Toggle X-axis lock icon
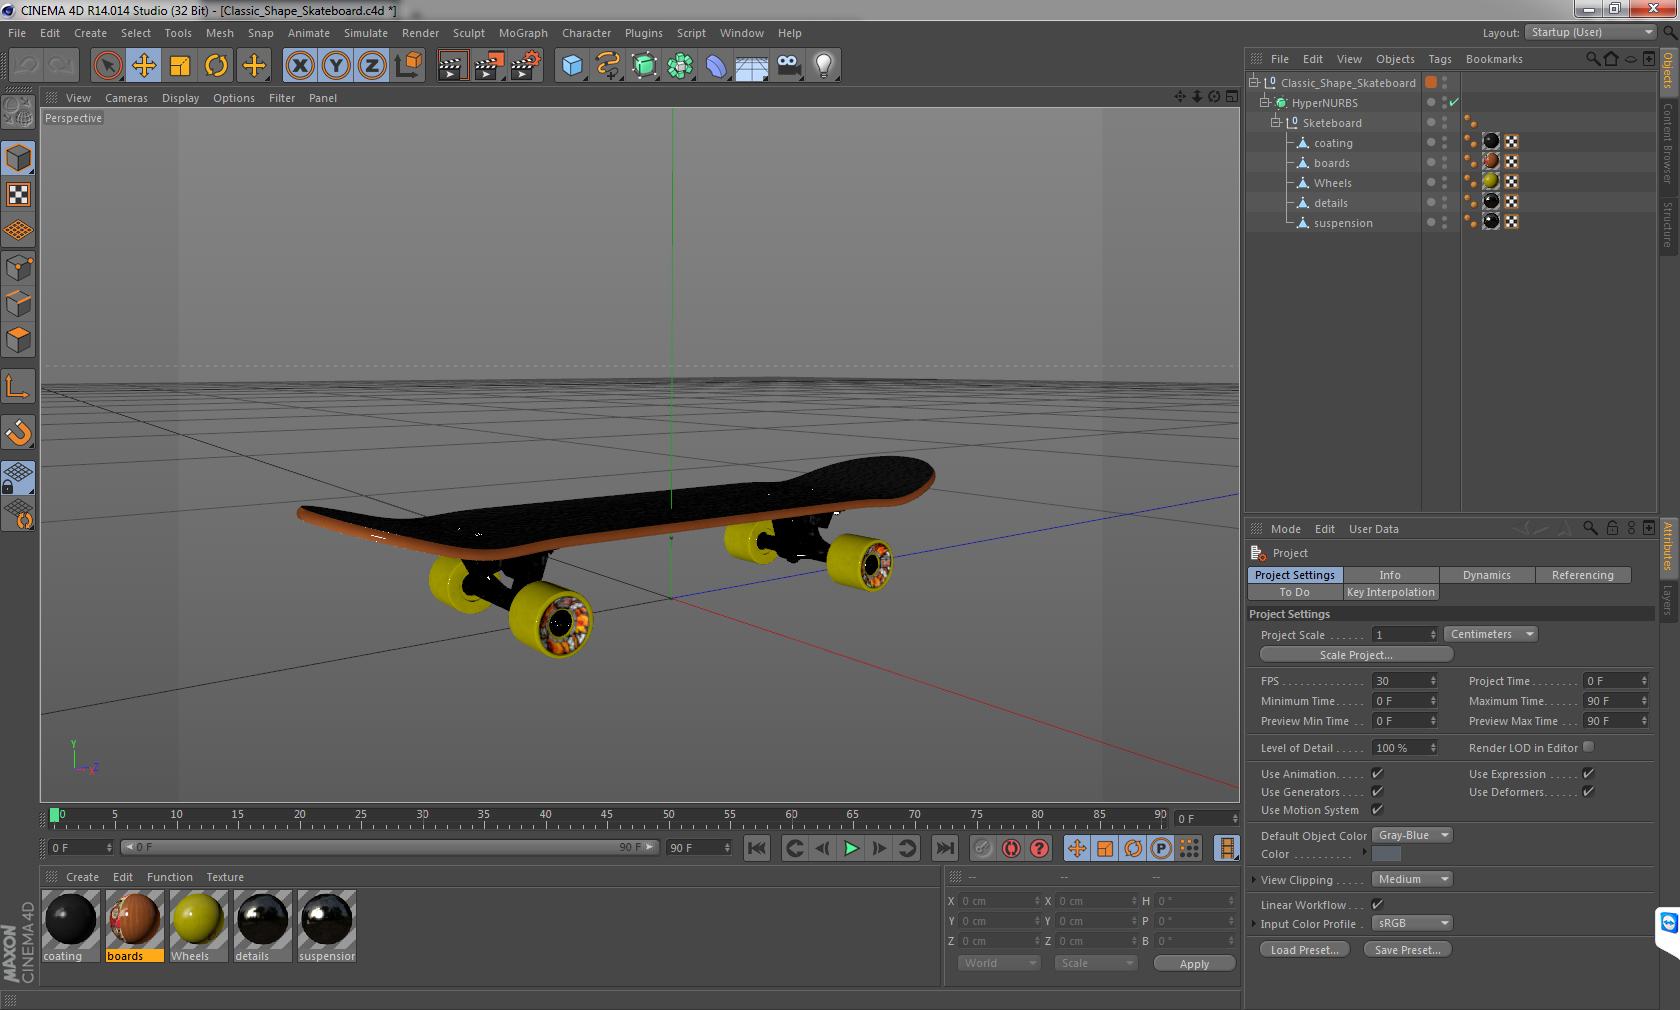The image size is (1680, 1010). point(300,66)
